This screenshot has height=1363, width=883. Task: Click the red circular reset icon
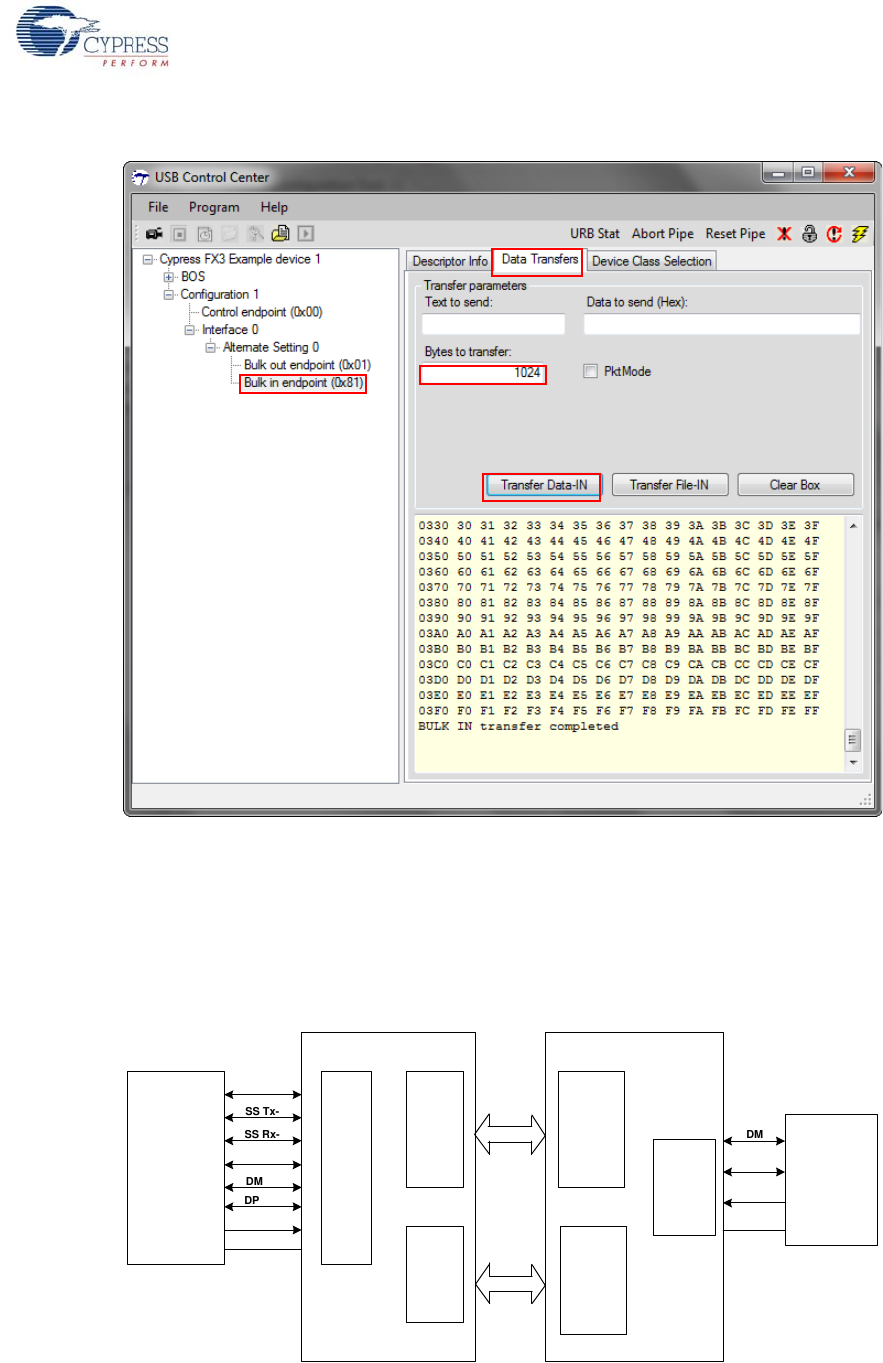coord(834,234)
